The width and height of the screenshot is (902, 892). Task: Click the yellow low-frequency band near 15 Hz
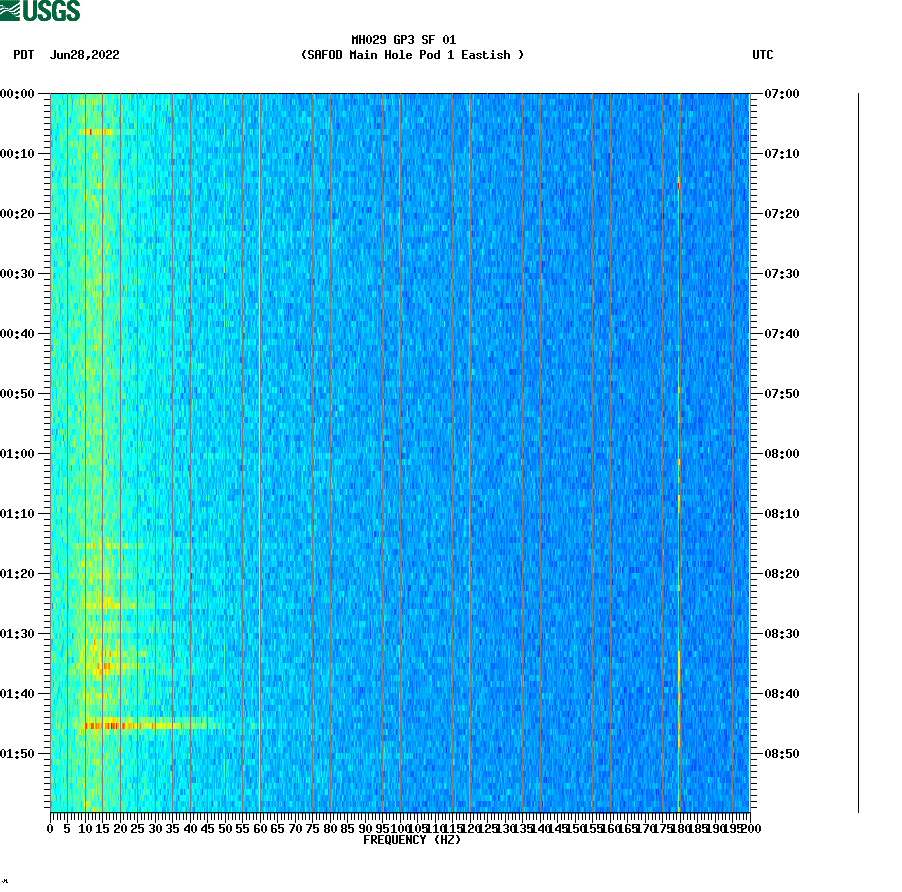pyautogui.click(x=100, y=400)
